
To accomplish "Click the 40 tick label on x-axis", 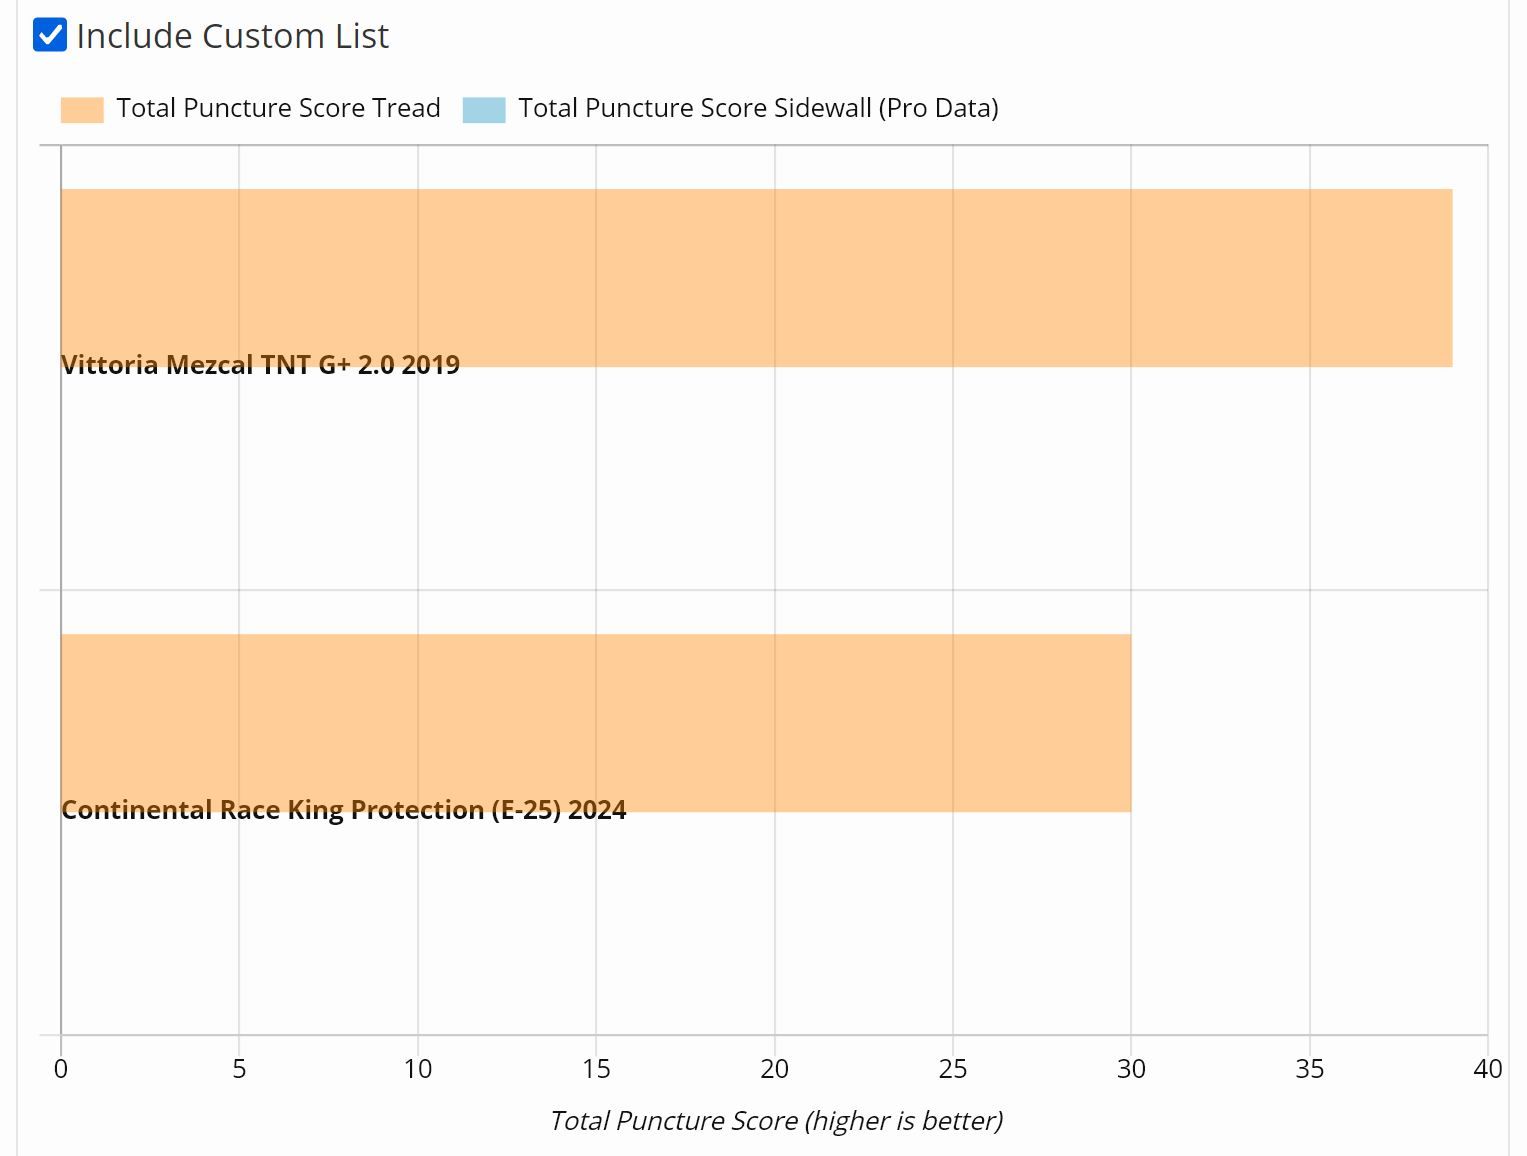I will (1487, 1069).
